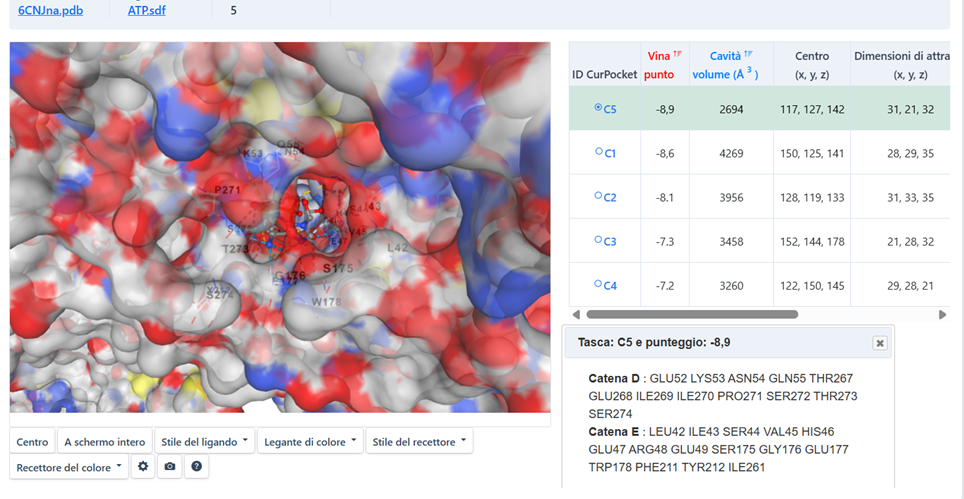The height and width of the screenshot is (499, 964).
Task: Sort by Cavità volume sort icon
Action: coord(748,55)
